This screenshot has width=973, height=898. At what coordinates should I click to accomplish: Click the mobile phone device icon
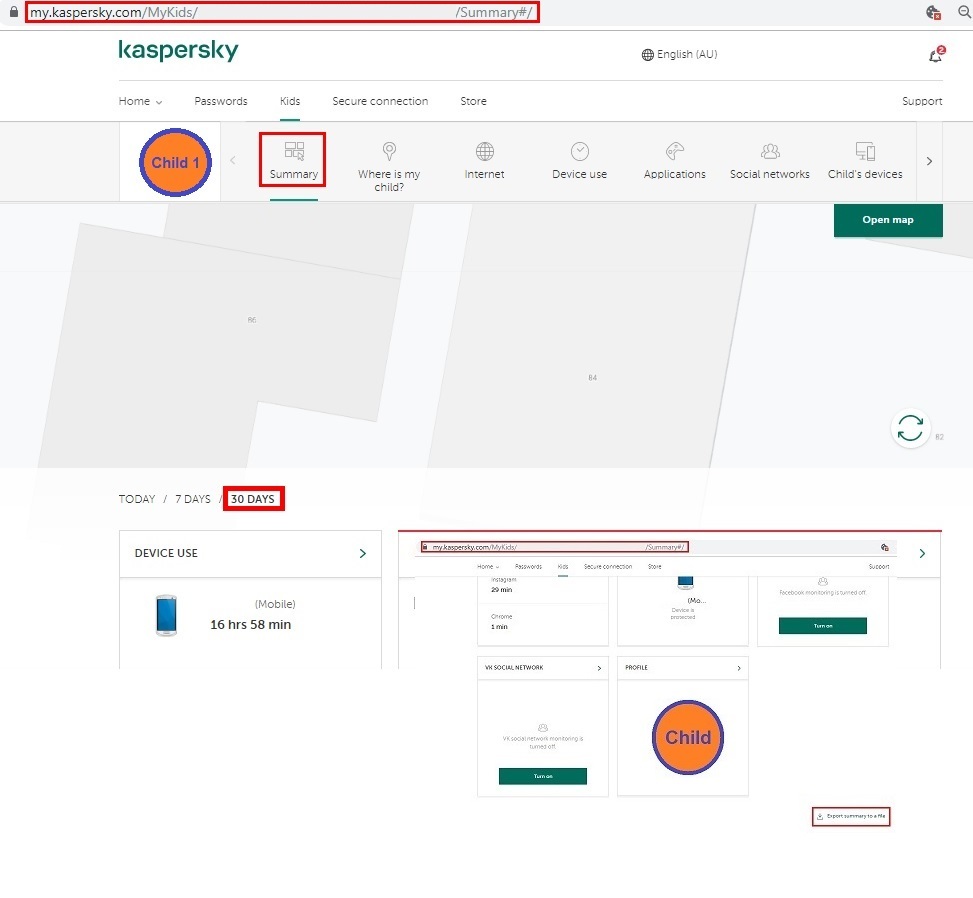[166, 615]
